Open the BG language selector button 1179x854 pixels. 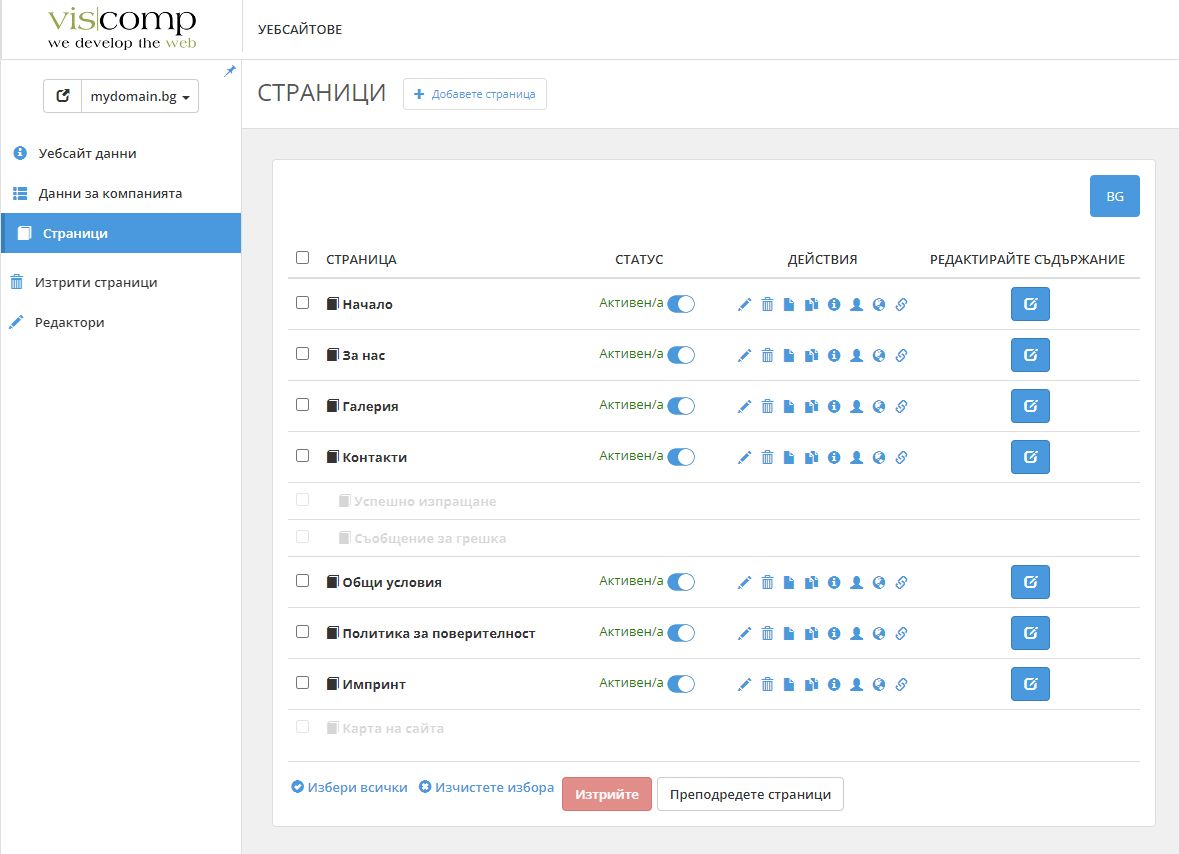(1114, 197)
